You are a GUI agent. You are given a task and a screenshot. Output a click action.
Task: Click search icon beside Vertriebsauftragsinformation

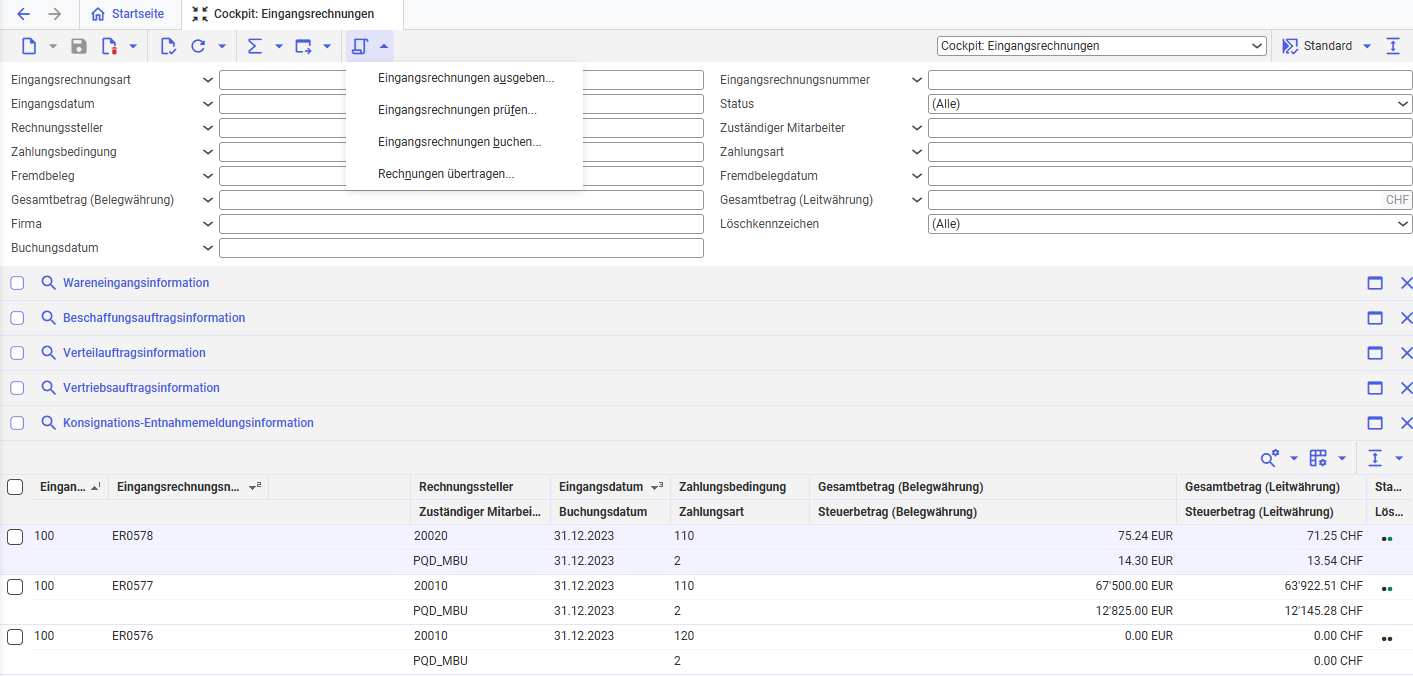click(48, 388)
